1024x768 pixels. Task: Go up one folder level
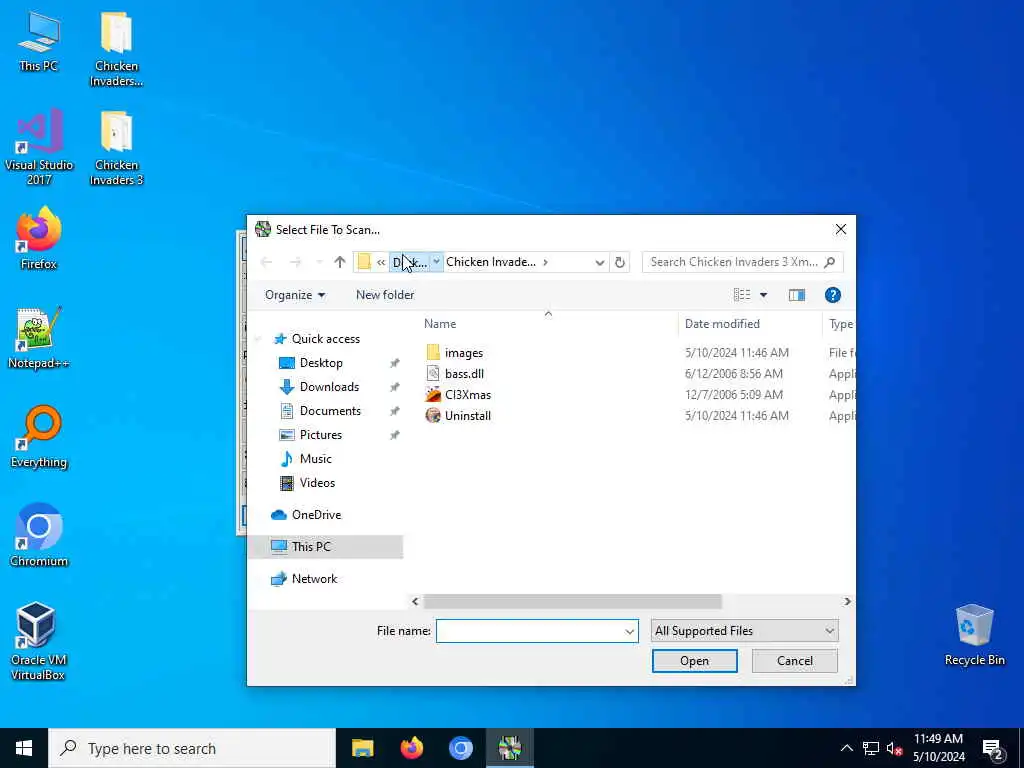click(340, 262)
